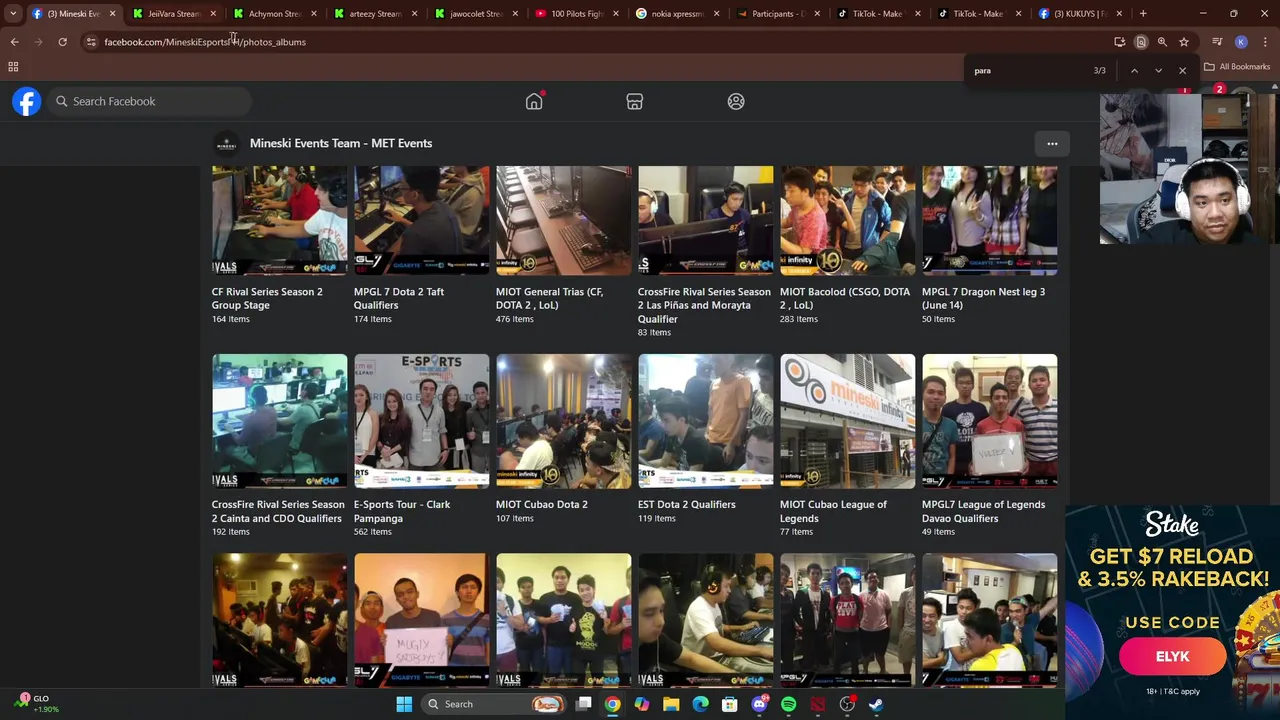
Task: Click the Mineski page avatar icon
Action: pos(227,143)
